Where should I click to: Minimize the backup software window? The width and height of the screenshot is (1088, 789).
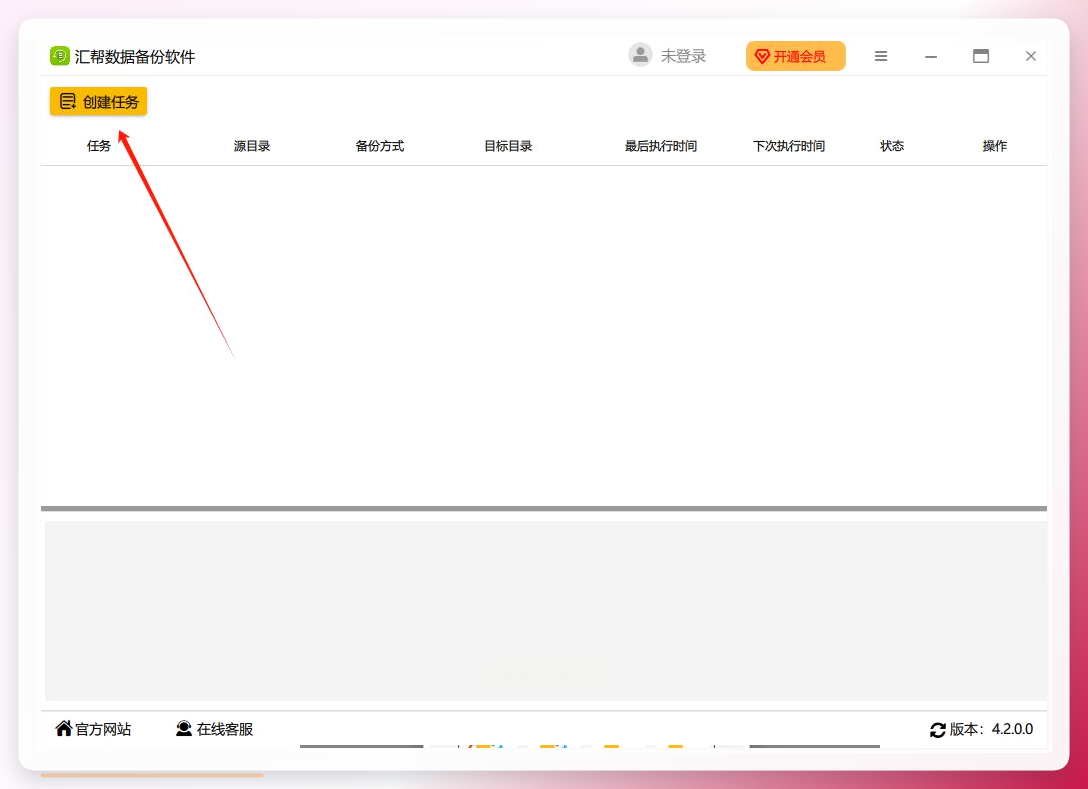pos(931,56)
